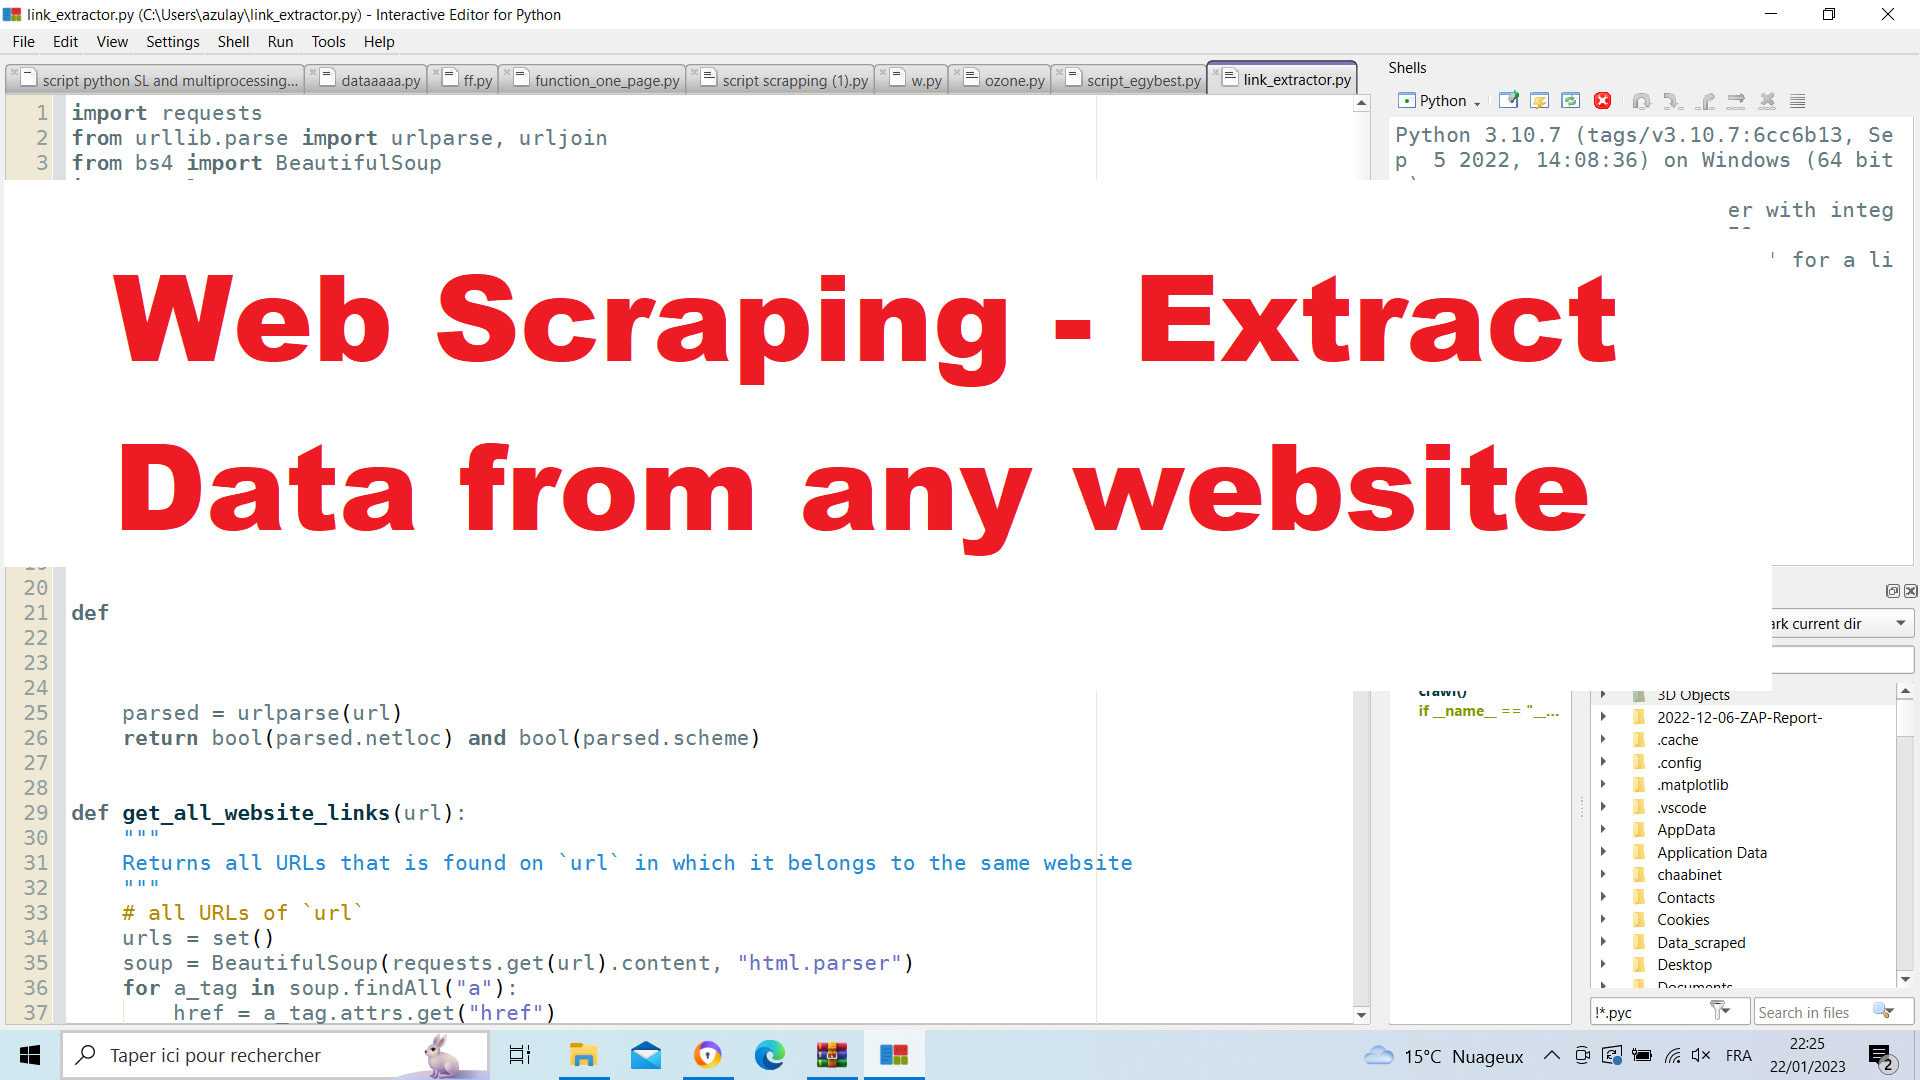Screen dimensions: 1920x1080
Task: Jump to if __name__ in outline
Action: pyautogui.click(x=1488, y=711)
